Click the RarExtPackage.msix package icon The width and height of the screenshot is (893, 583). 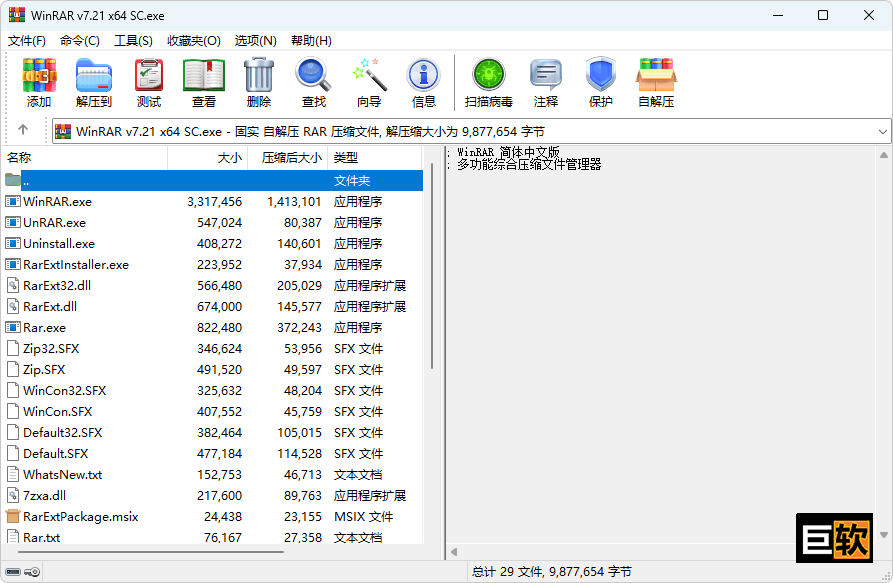[x=13, y=516]
